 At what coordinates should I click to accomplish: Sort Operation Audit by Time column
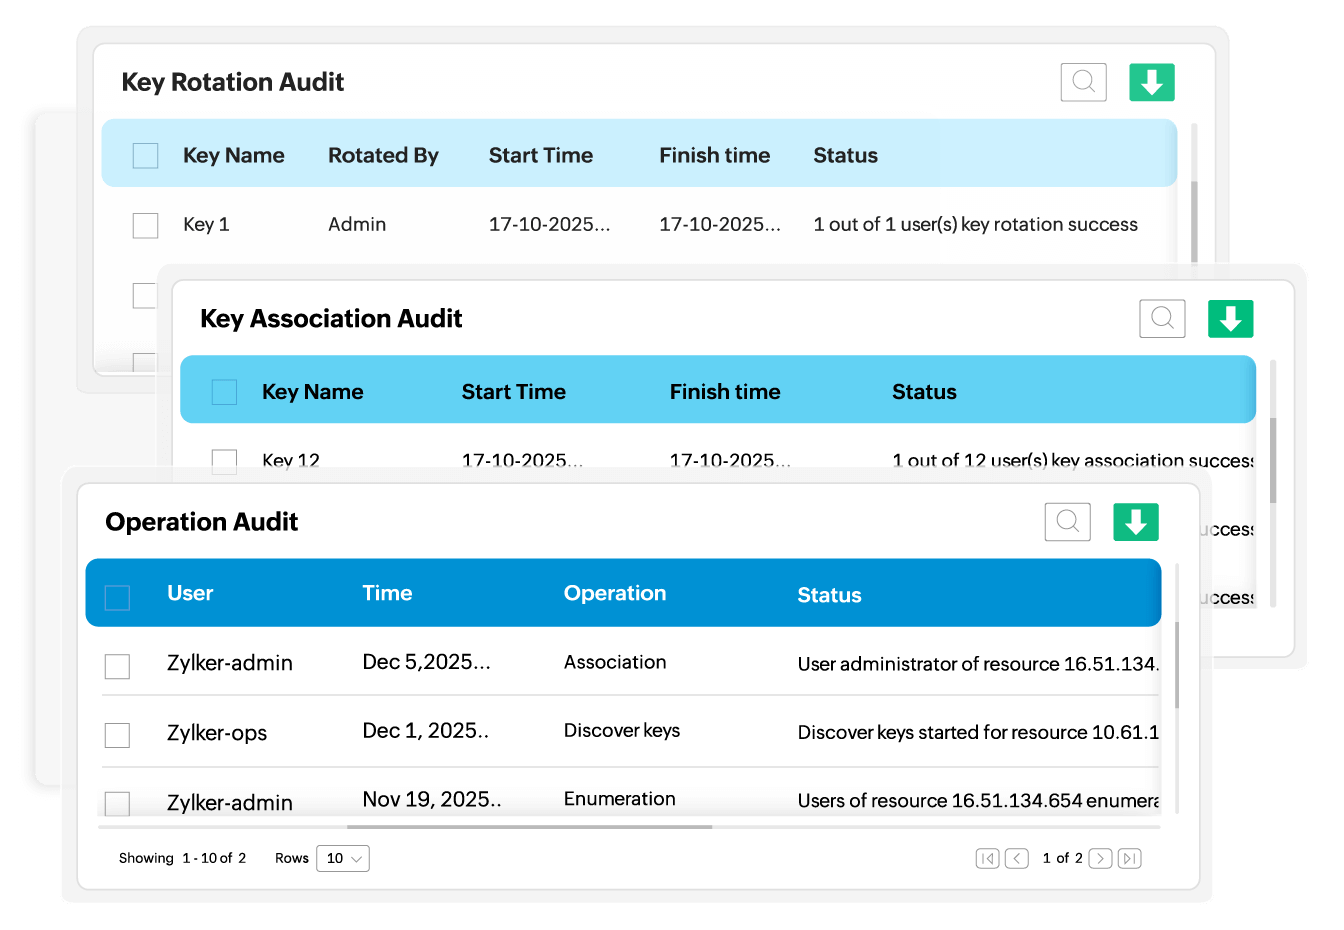(x=387, y=593)
